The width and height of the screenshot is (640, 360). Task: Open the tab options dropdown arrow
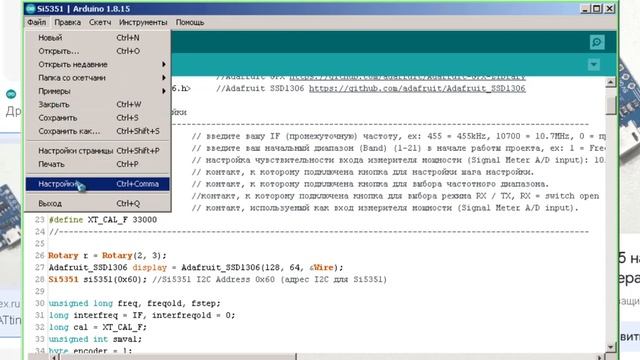click(x=594, y=64)
